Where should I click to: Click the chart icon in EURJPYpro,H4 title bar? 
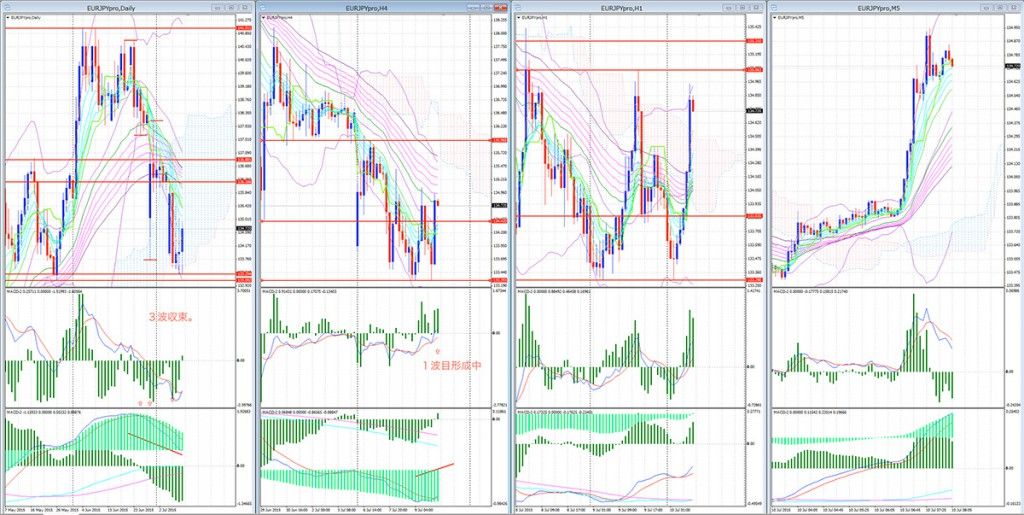[x=263, y=7]
